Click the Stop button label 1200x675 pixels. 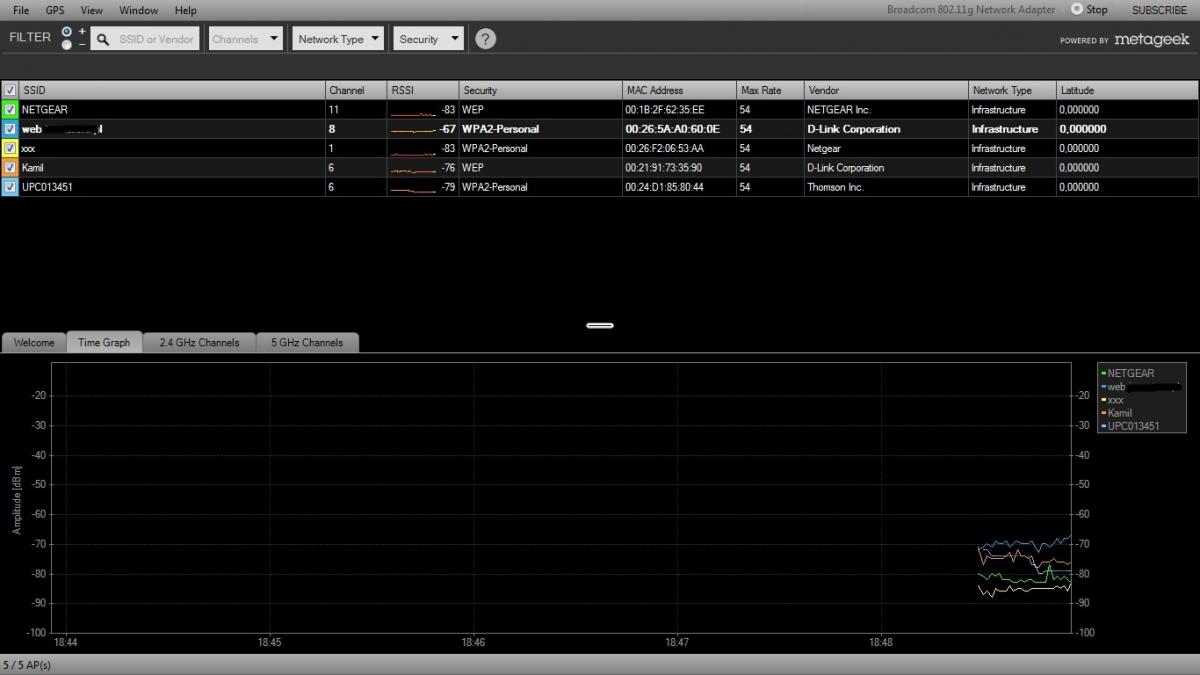tap(1097, 10)
